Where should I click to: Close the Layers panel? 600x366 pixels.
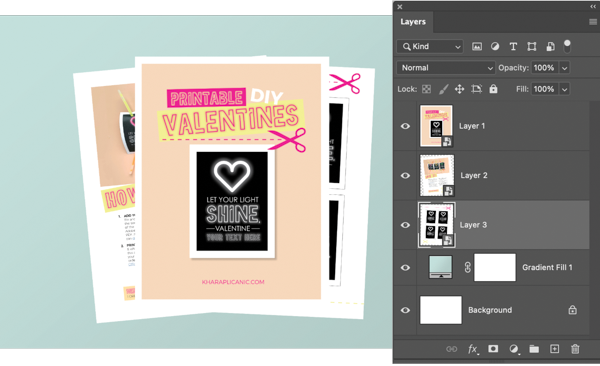tap(399, 7)
